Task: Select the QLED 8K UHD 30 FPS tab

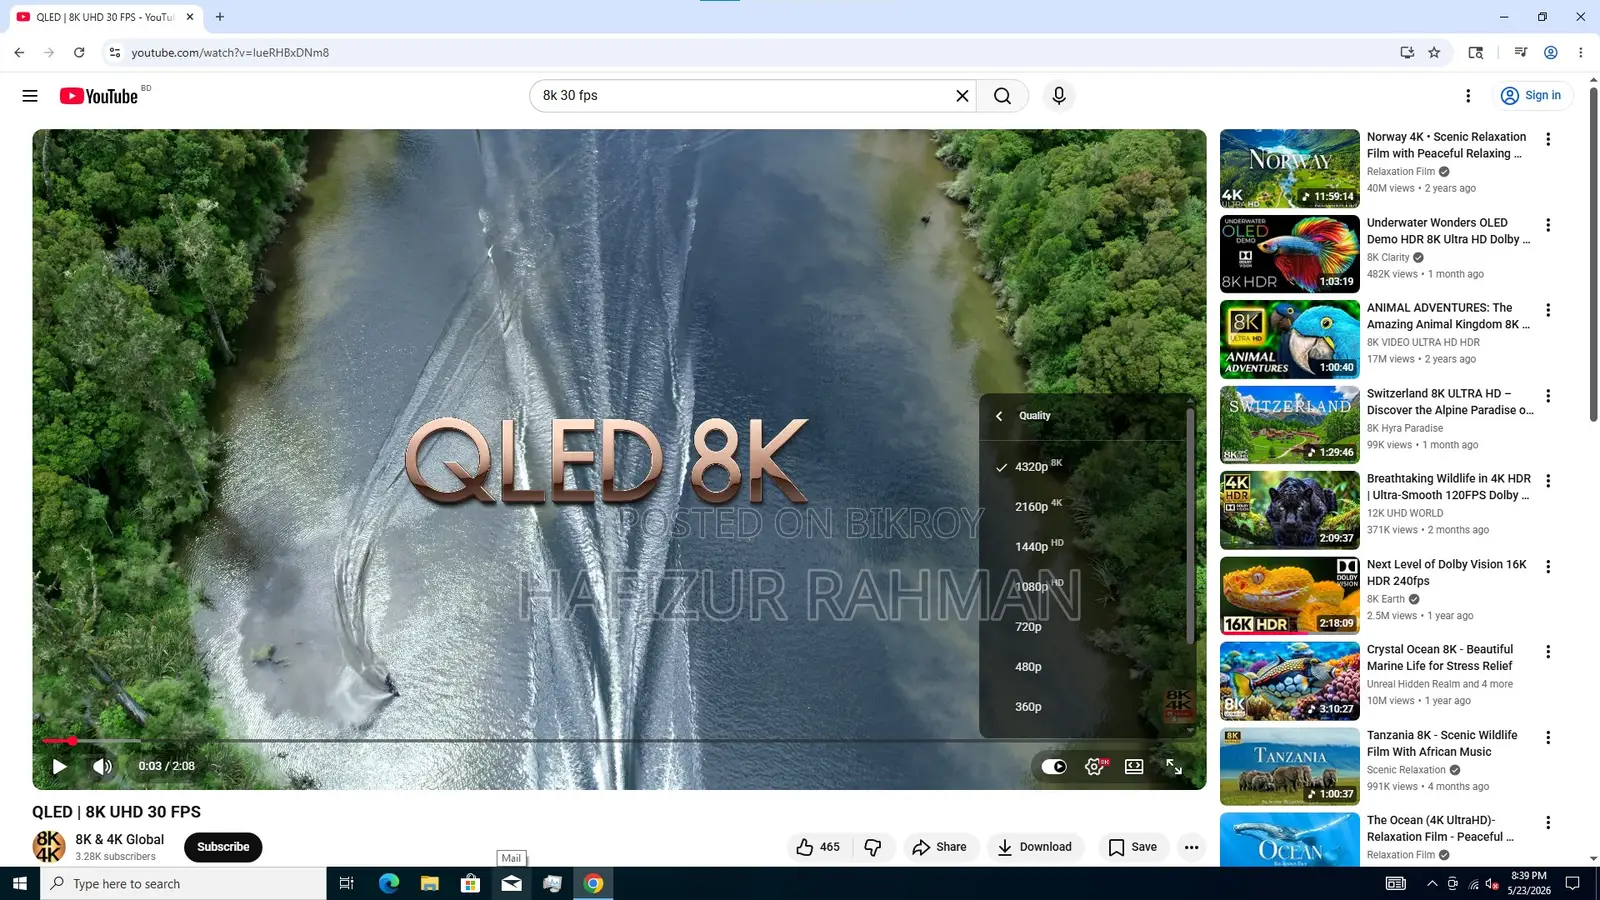Action: [x=105, y=17]
